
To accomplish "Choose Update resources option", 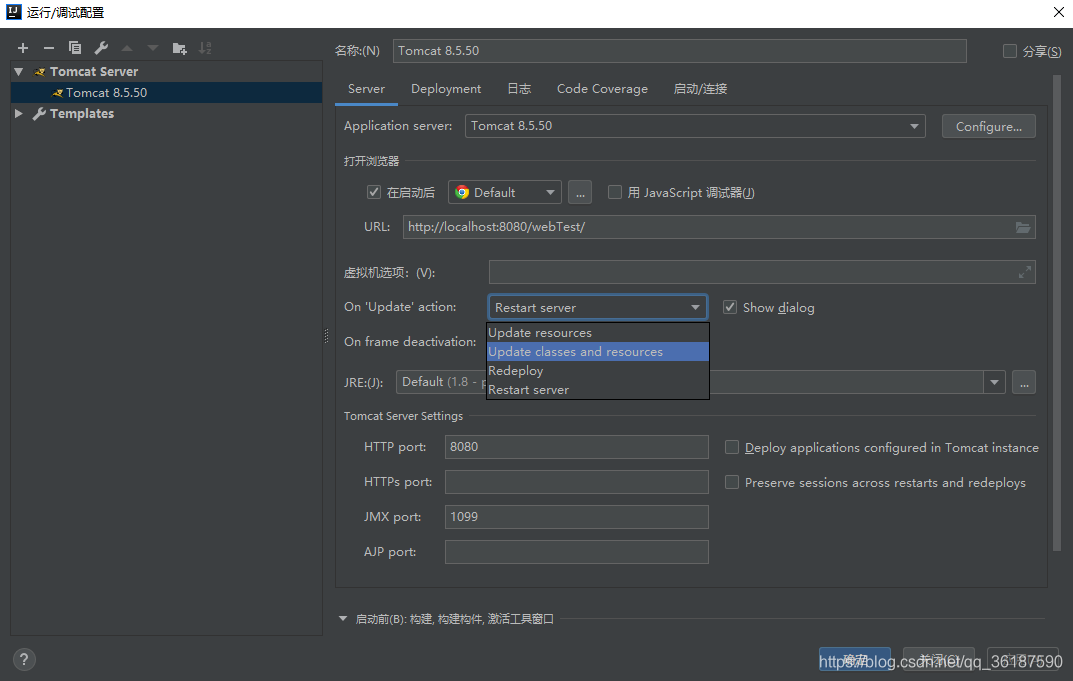I will (x=597, y=333).
